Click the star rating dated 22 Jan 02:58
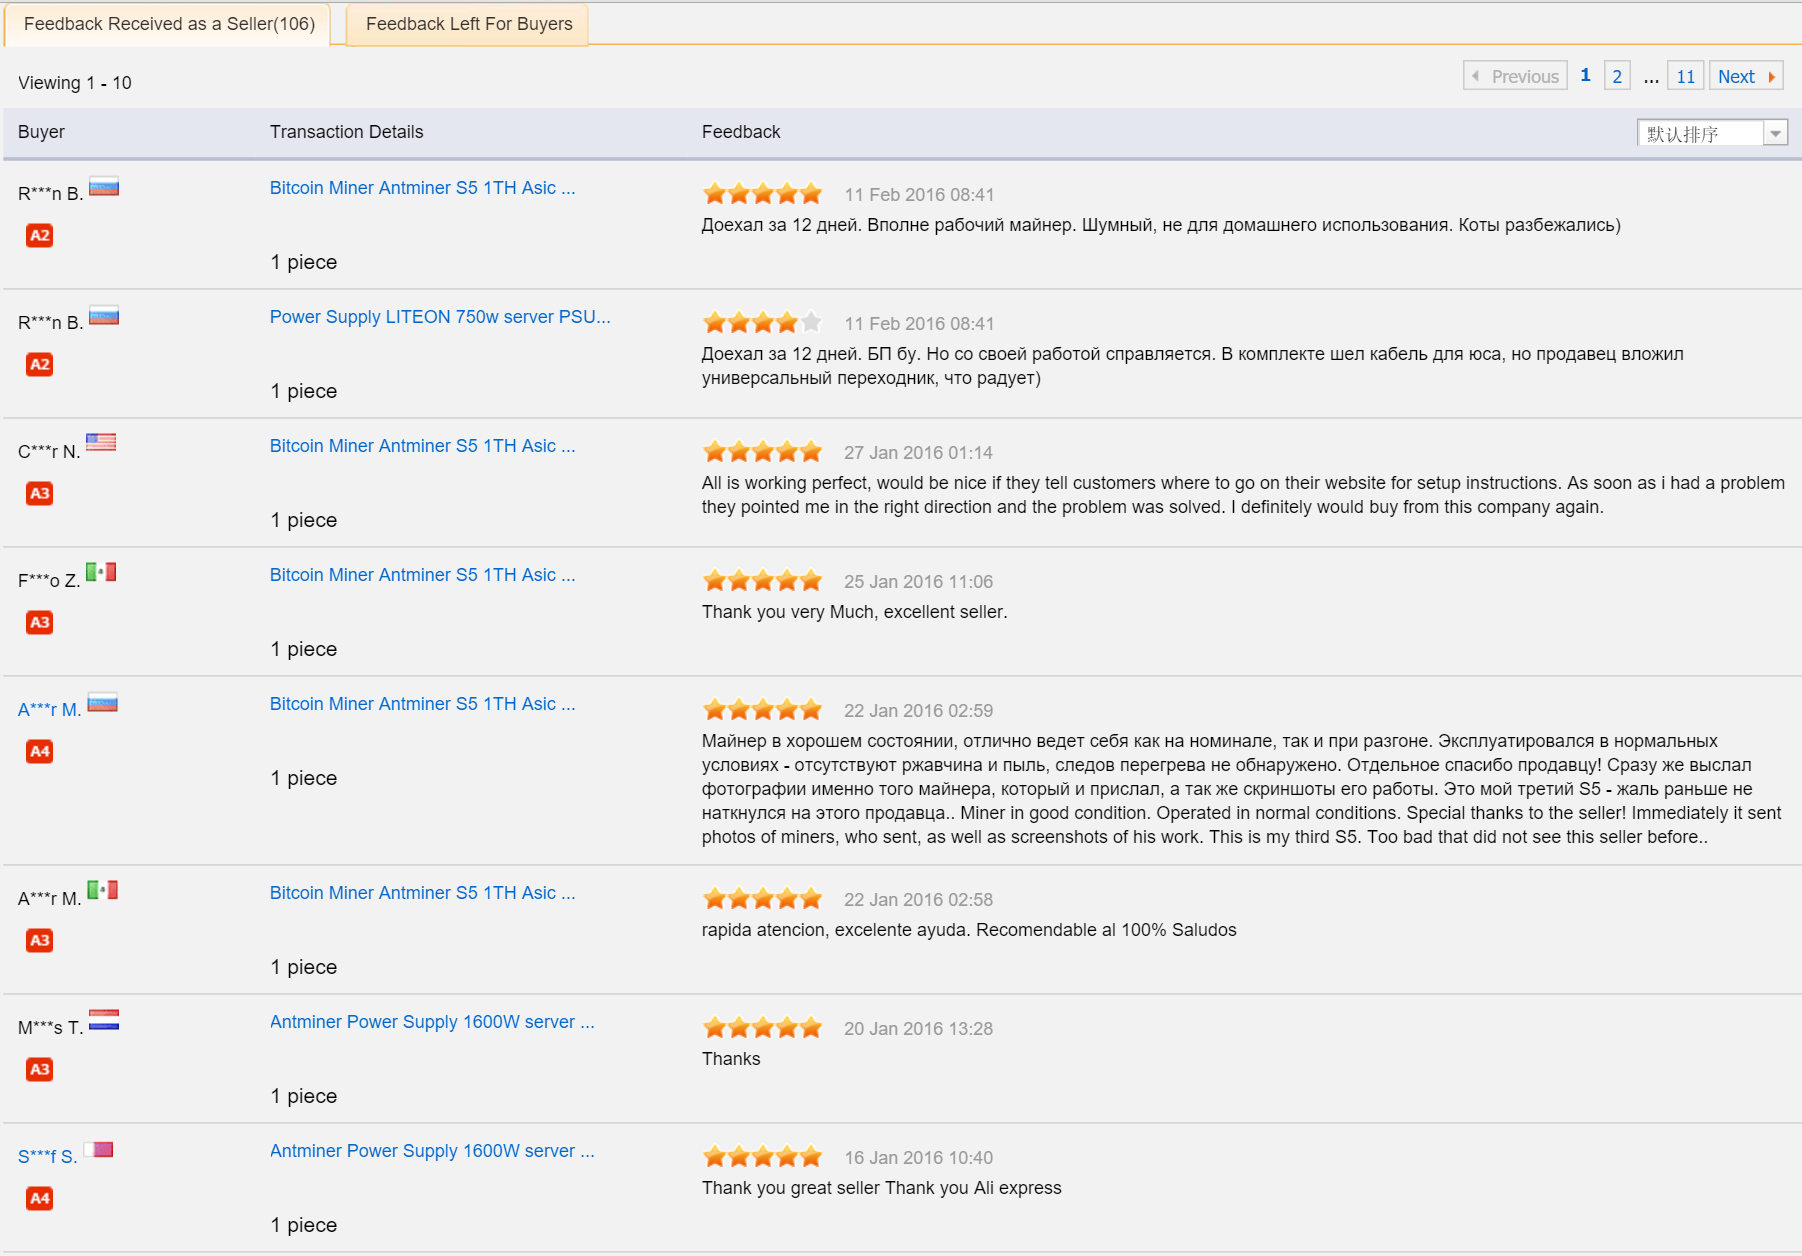Screen dimensions: 1802x1256 point(763,899)
